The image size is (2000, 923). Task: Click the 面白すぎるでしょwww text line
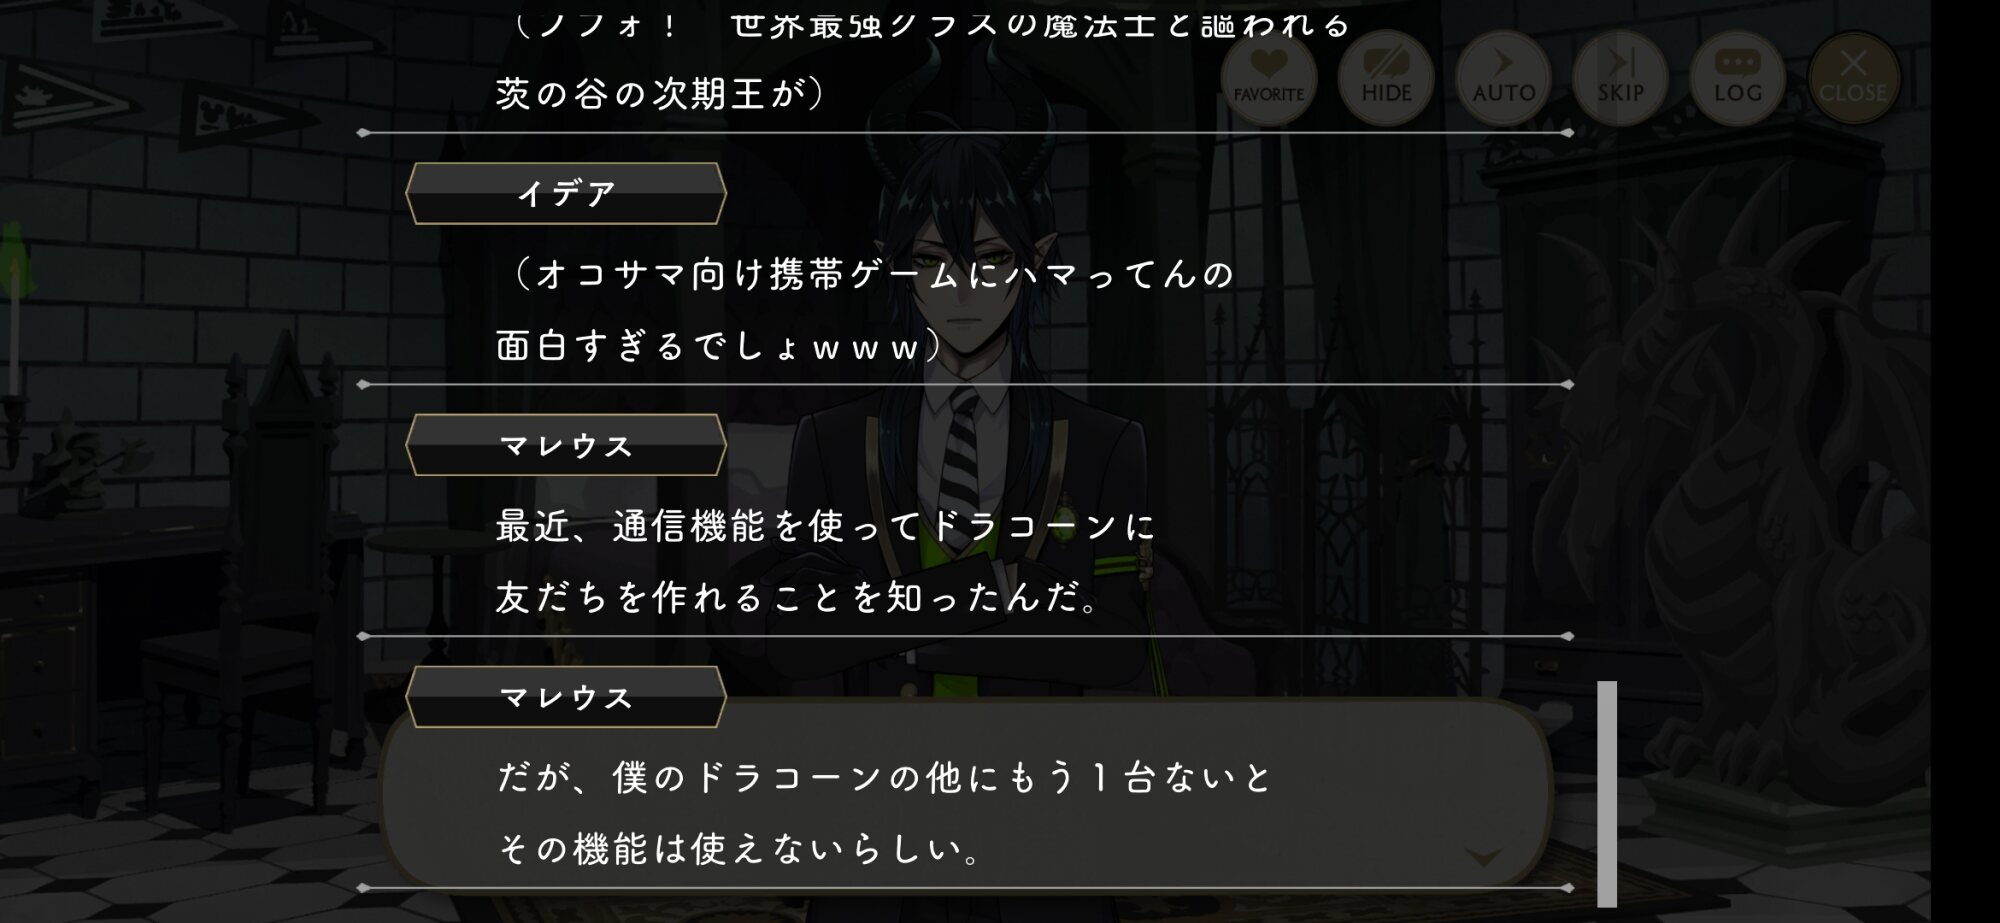click(x=720, y=346)
